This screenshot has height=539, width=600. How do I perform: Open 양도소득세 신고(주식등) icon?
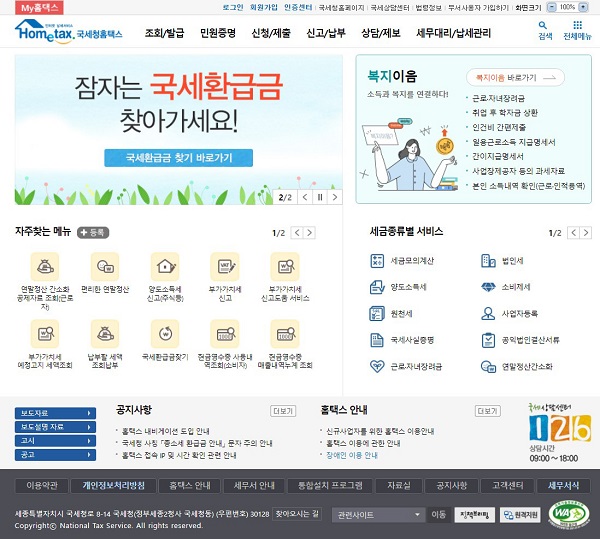[165, 267]
